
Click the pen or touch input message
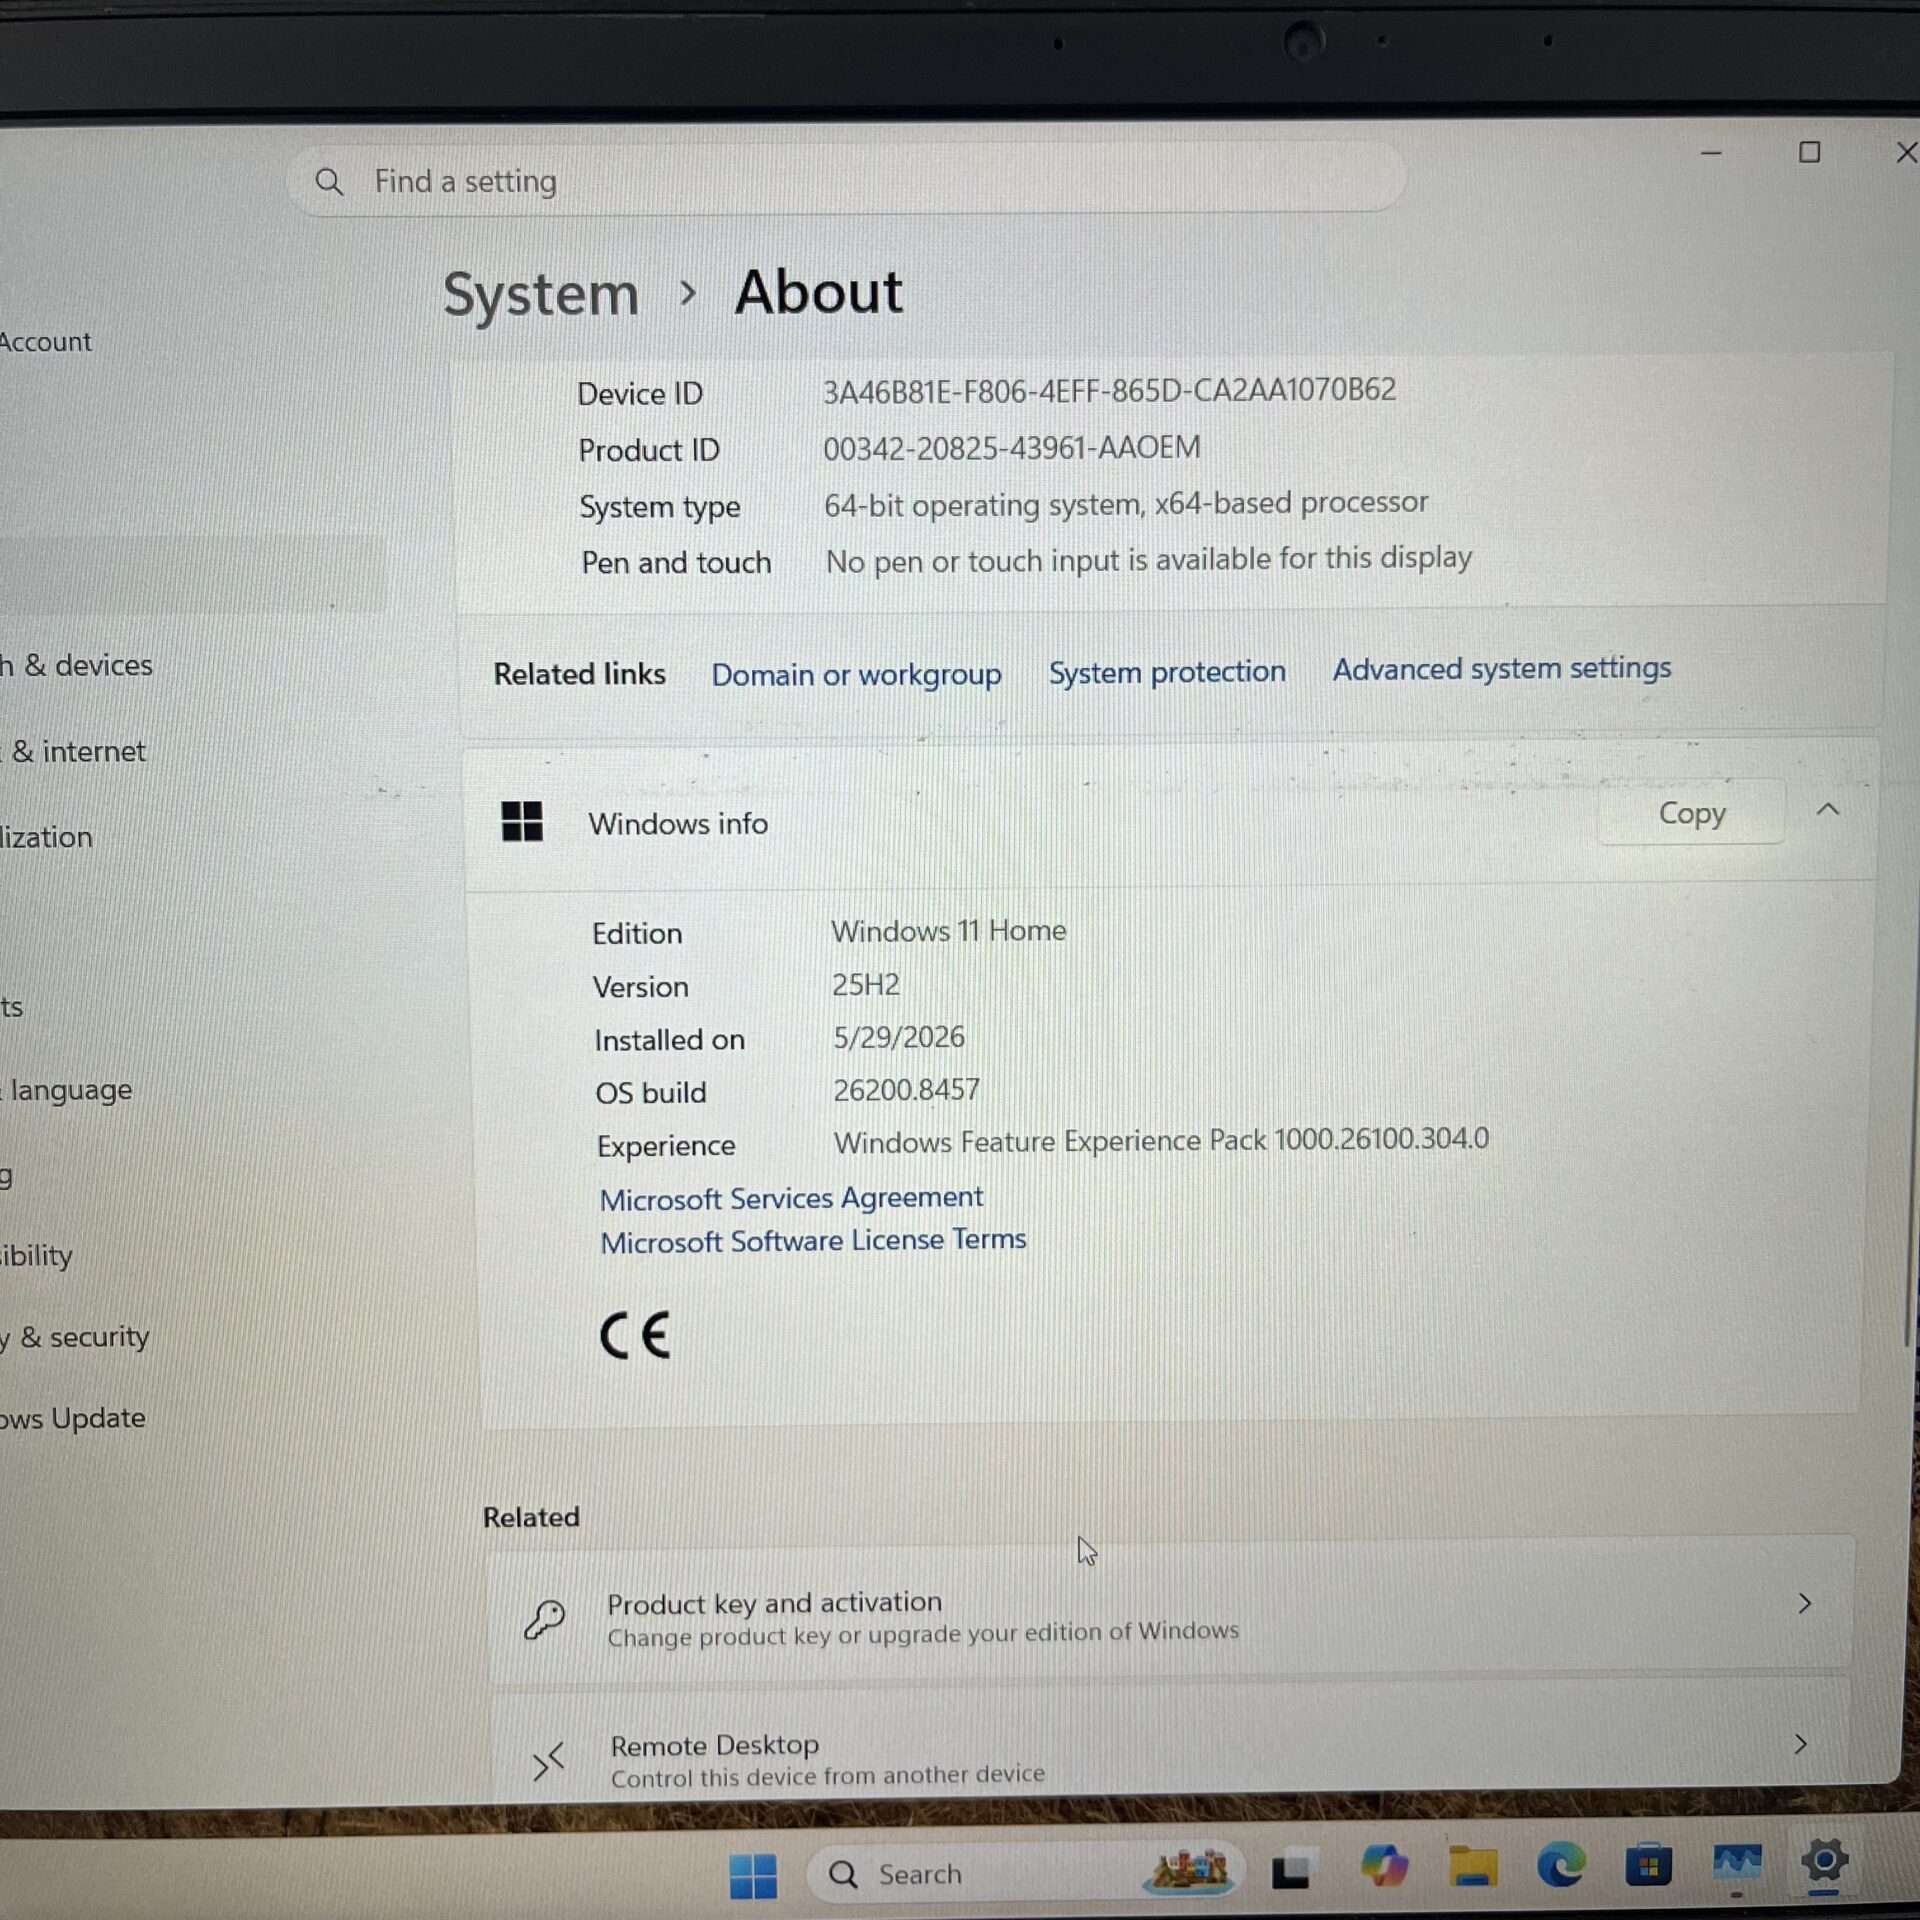point(1148,560)
